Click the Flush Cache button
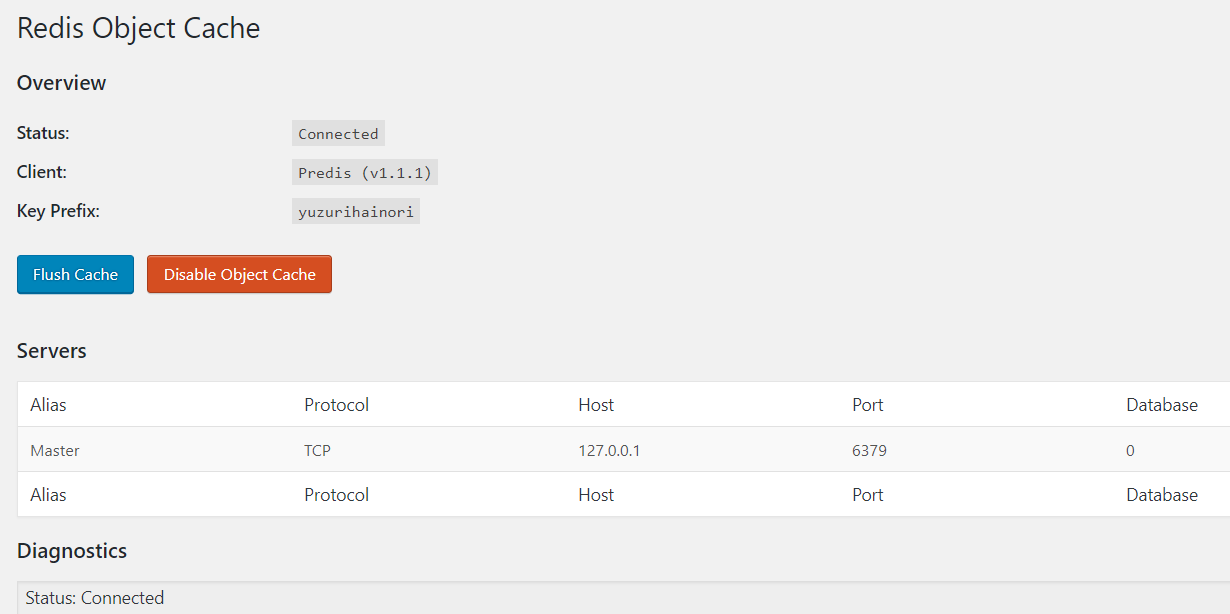 pyautogui.click(x=75, y=275)
